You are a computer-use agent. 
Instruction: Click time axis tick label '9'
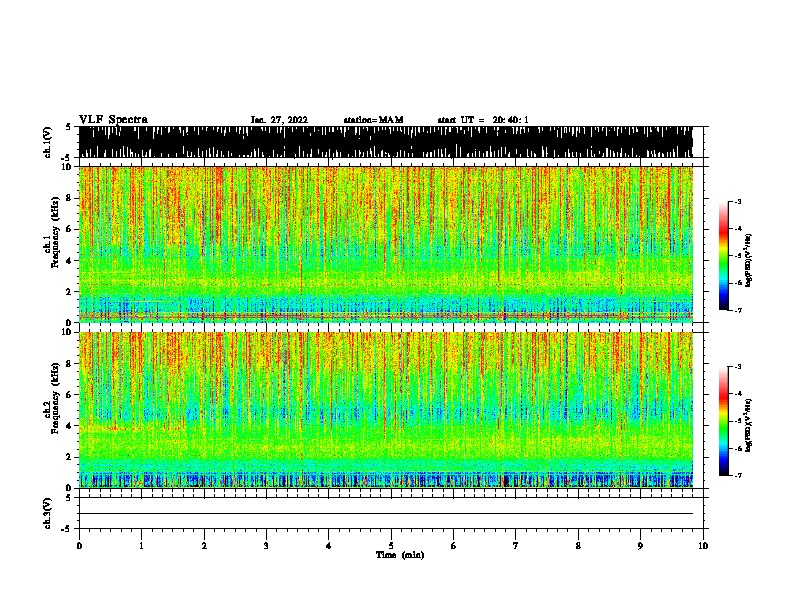640,546
